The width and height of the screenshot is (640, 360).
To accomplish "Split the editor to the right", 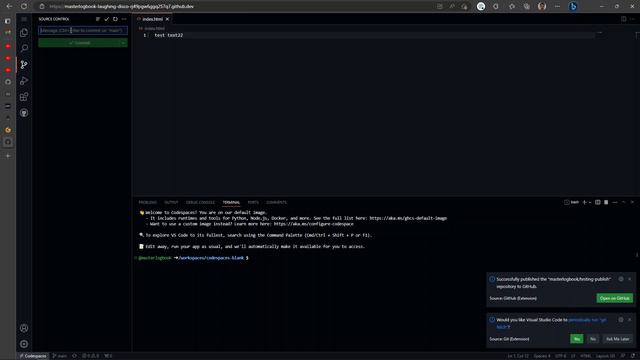I will point(623,19).
